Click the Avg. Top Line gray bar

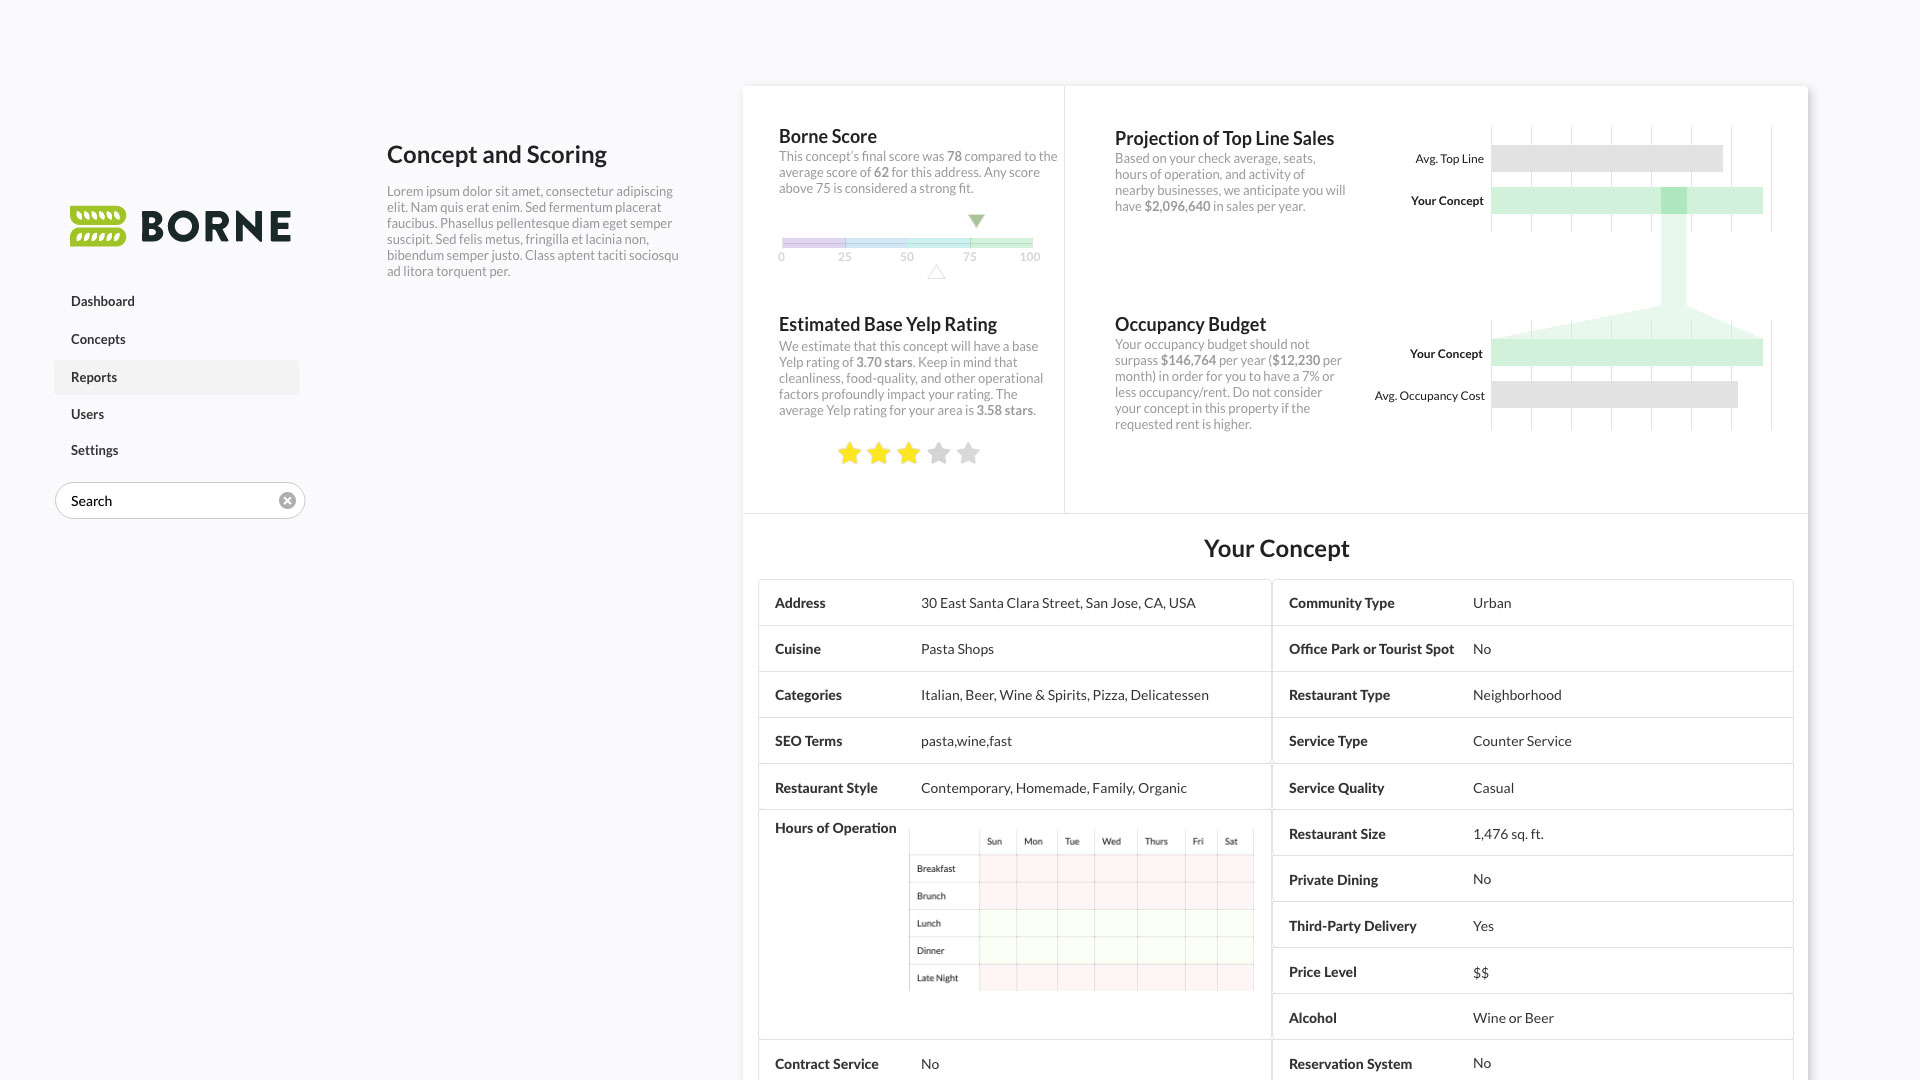(1607, 158)
